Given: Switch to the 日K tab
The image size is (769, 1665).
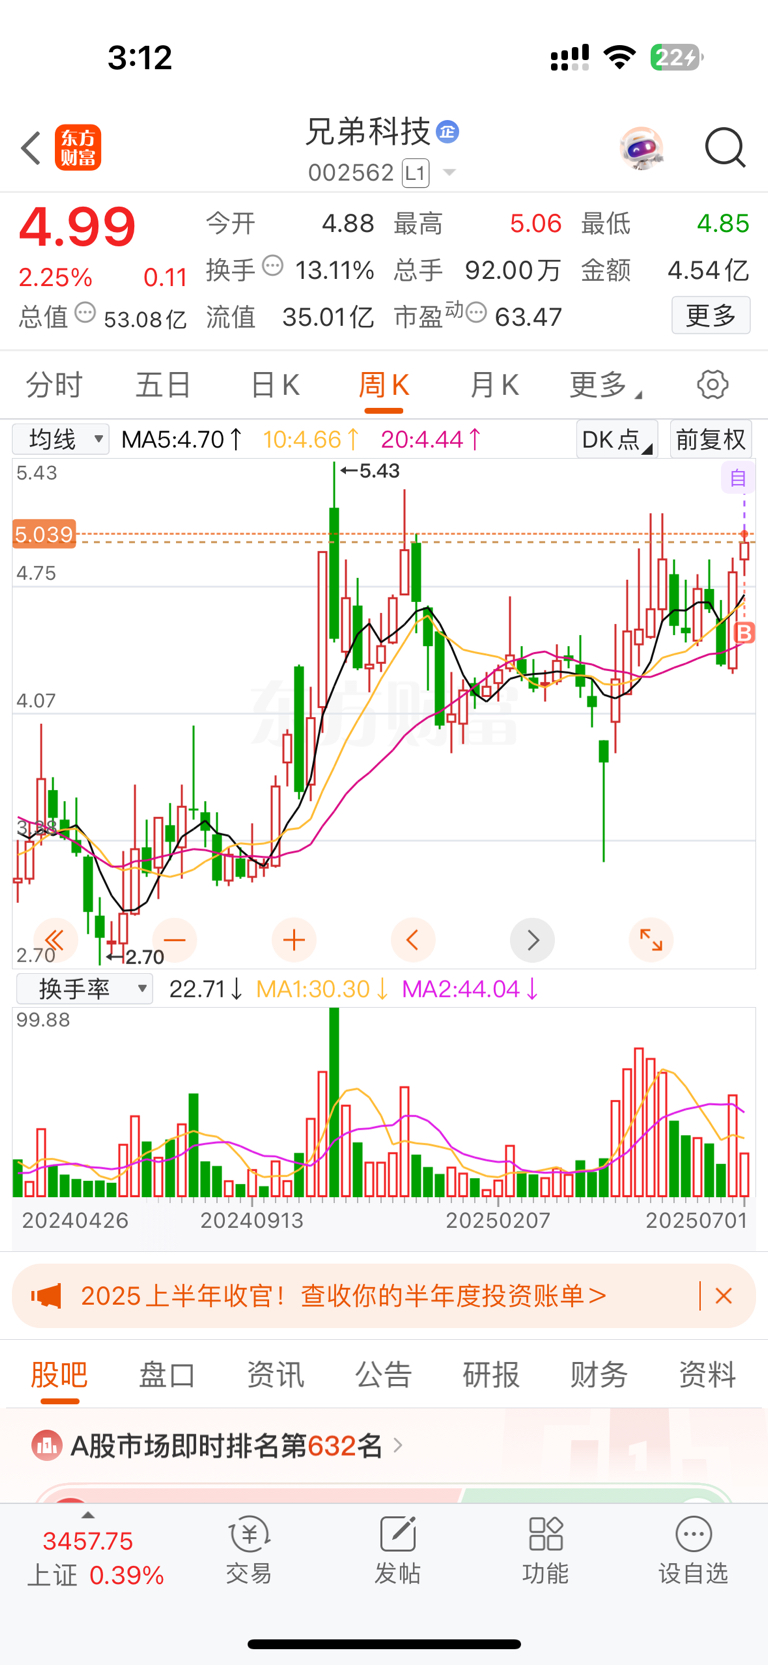Looking at the screenshot, I should pos(274,385).
